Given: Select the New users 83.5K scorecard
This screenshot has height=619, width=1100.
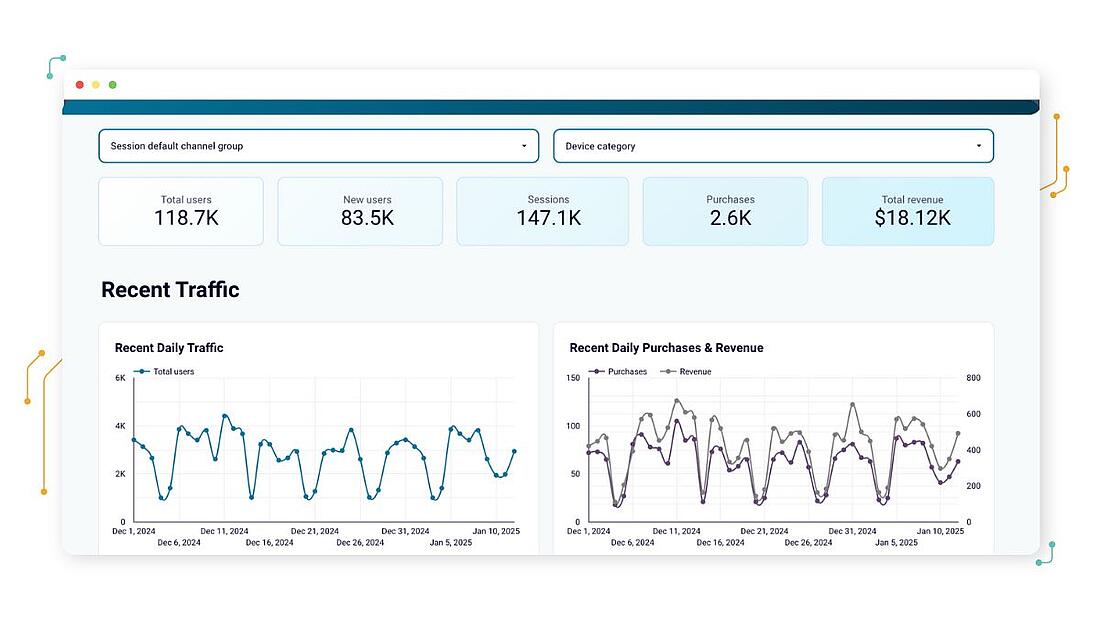Looking at the screenshot, I should tap(360, 211).
